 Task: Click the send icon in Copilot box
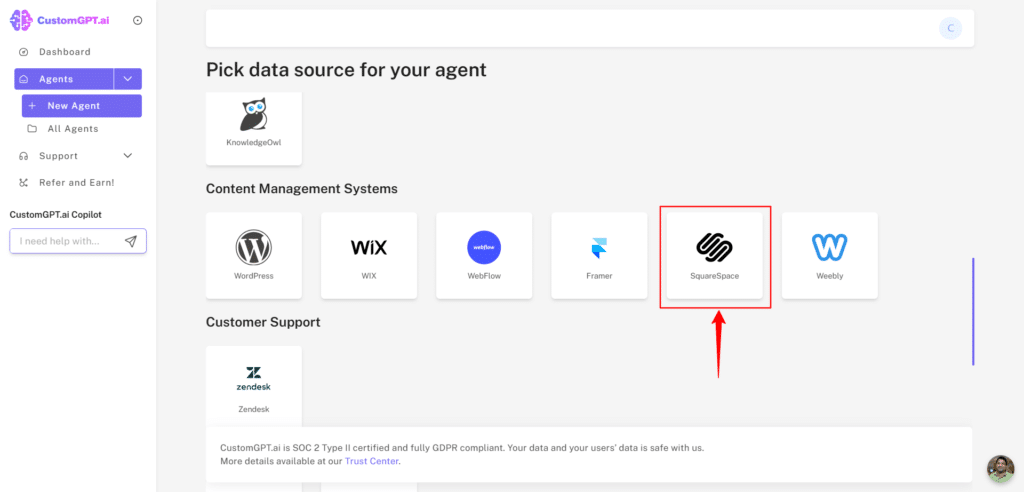(131, 241)
